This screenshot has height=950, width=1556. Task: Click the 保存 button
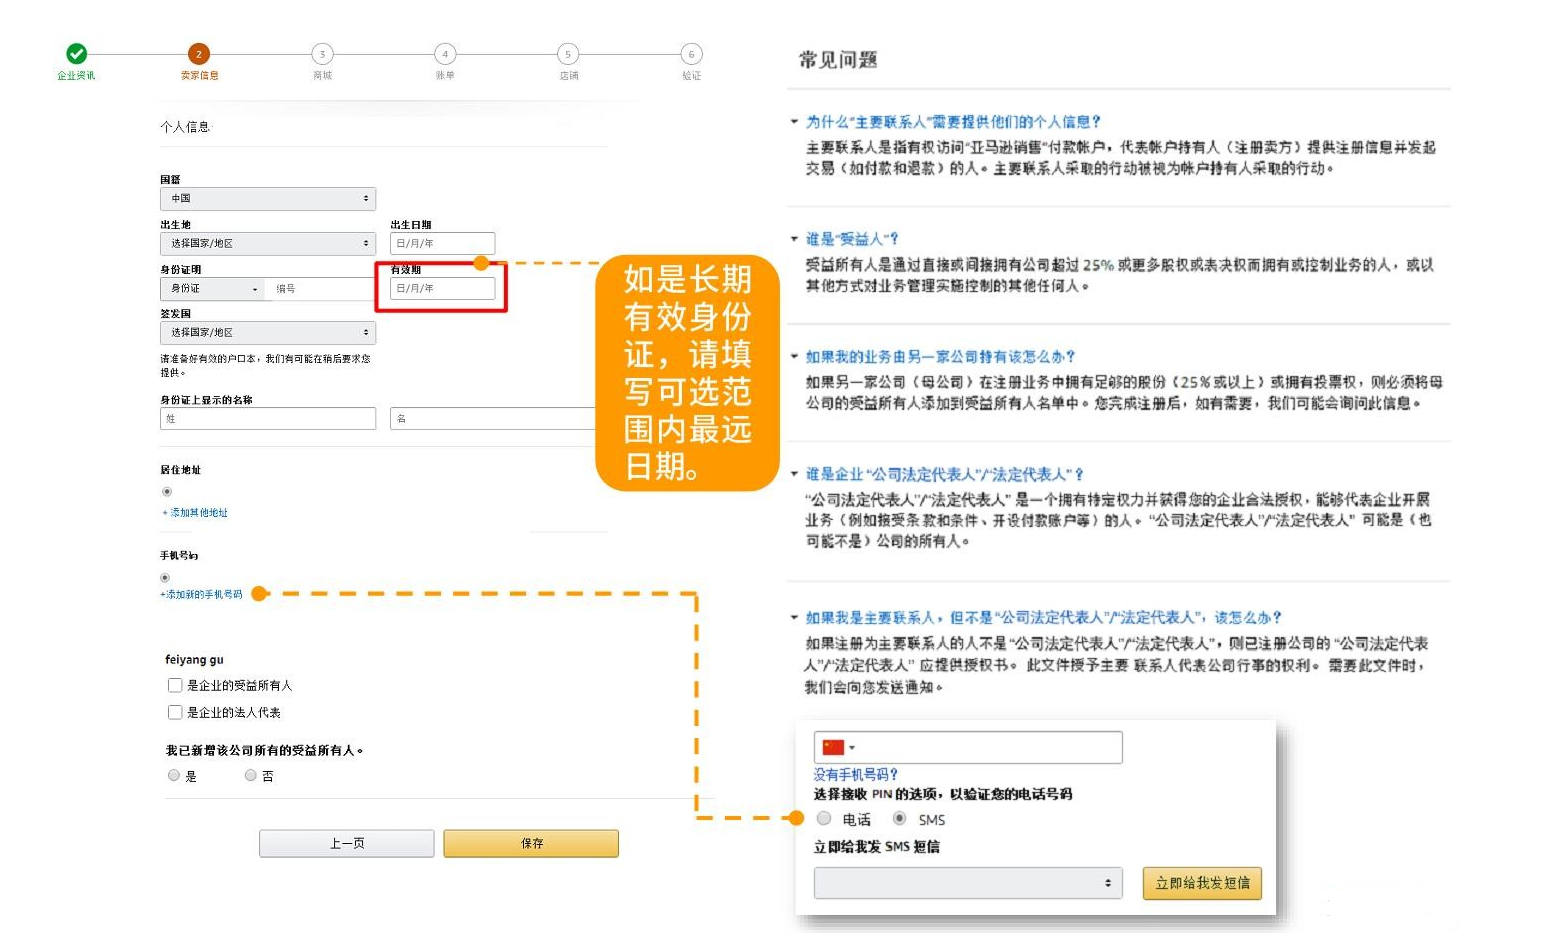tap(531, 844)
